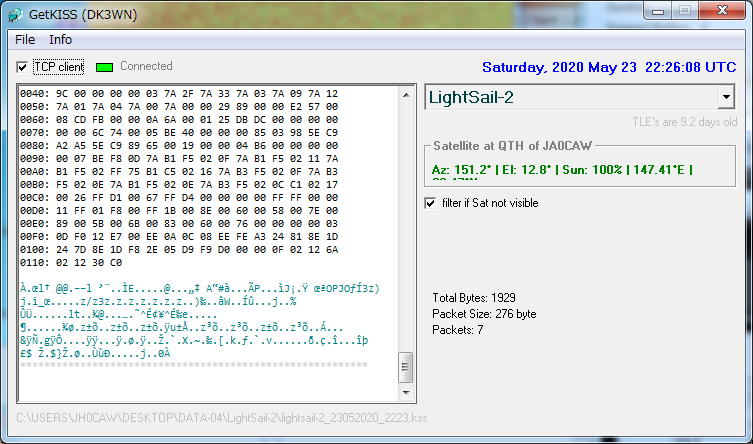Click the green Connected status indicator

tap(104, 67)
